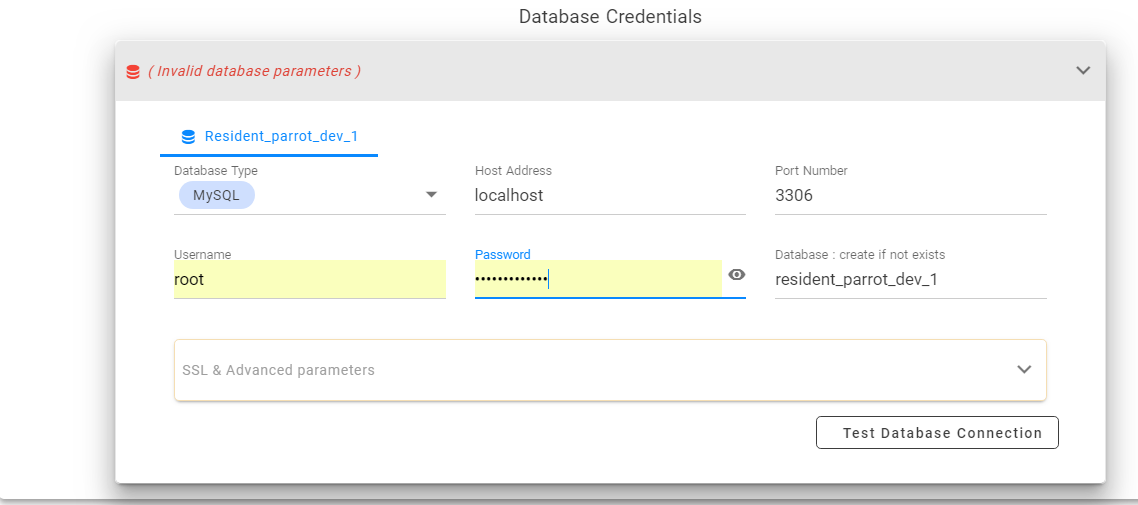Click the Database Type label
The height and width of the screenshot is (505, 1138).
216,171
